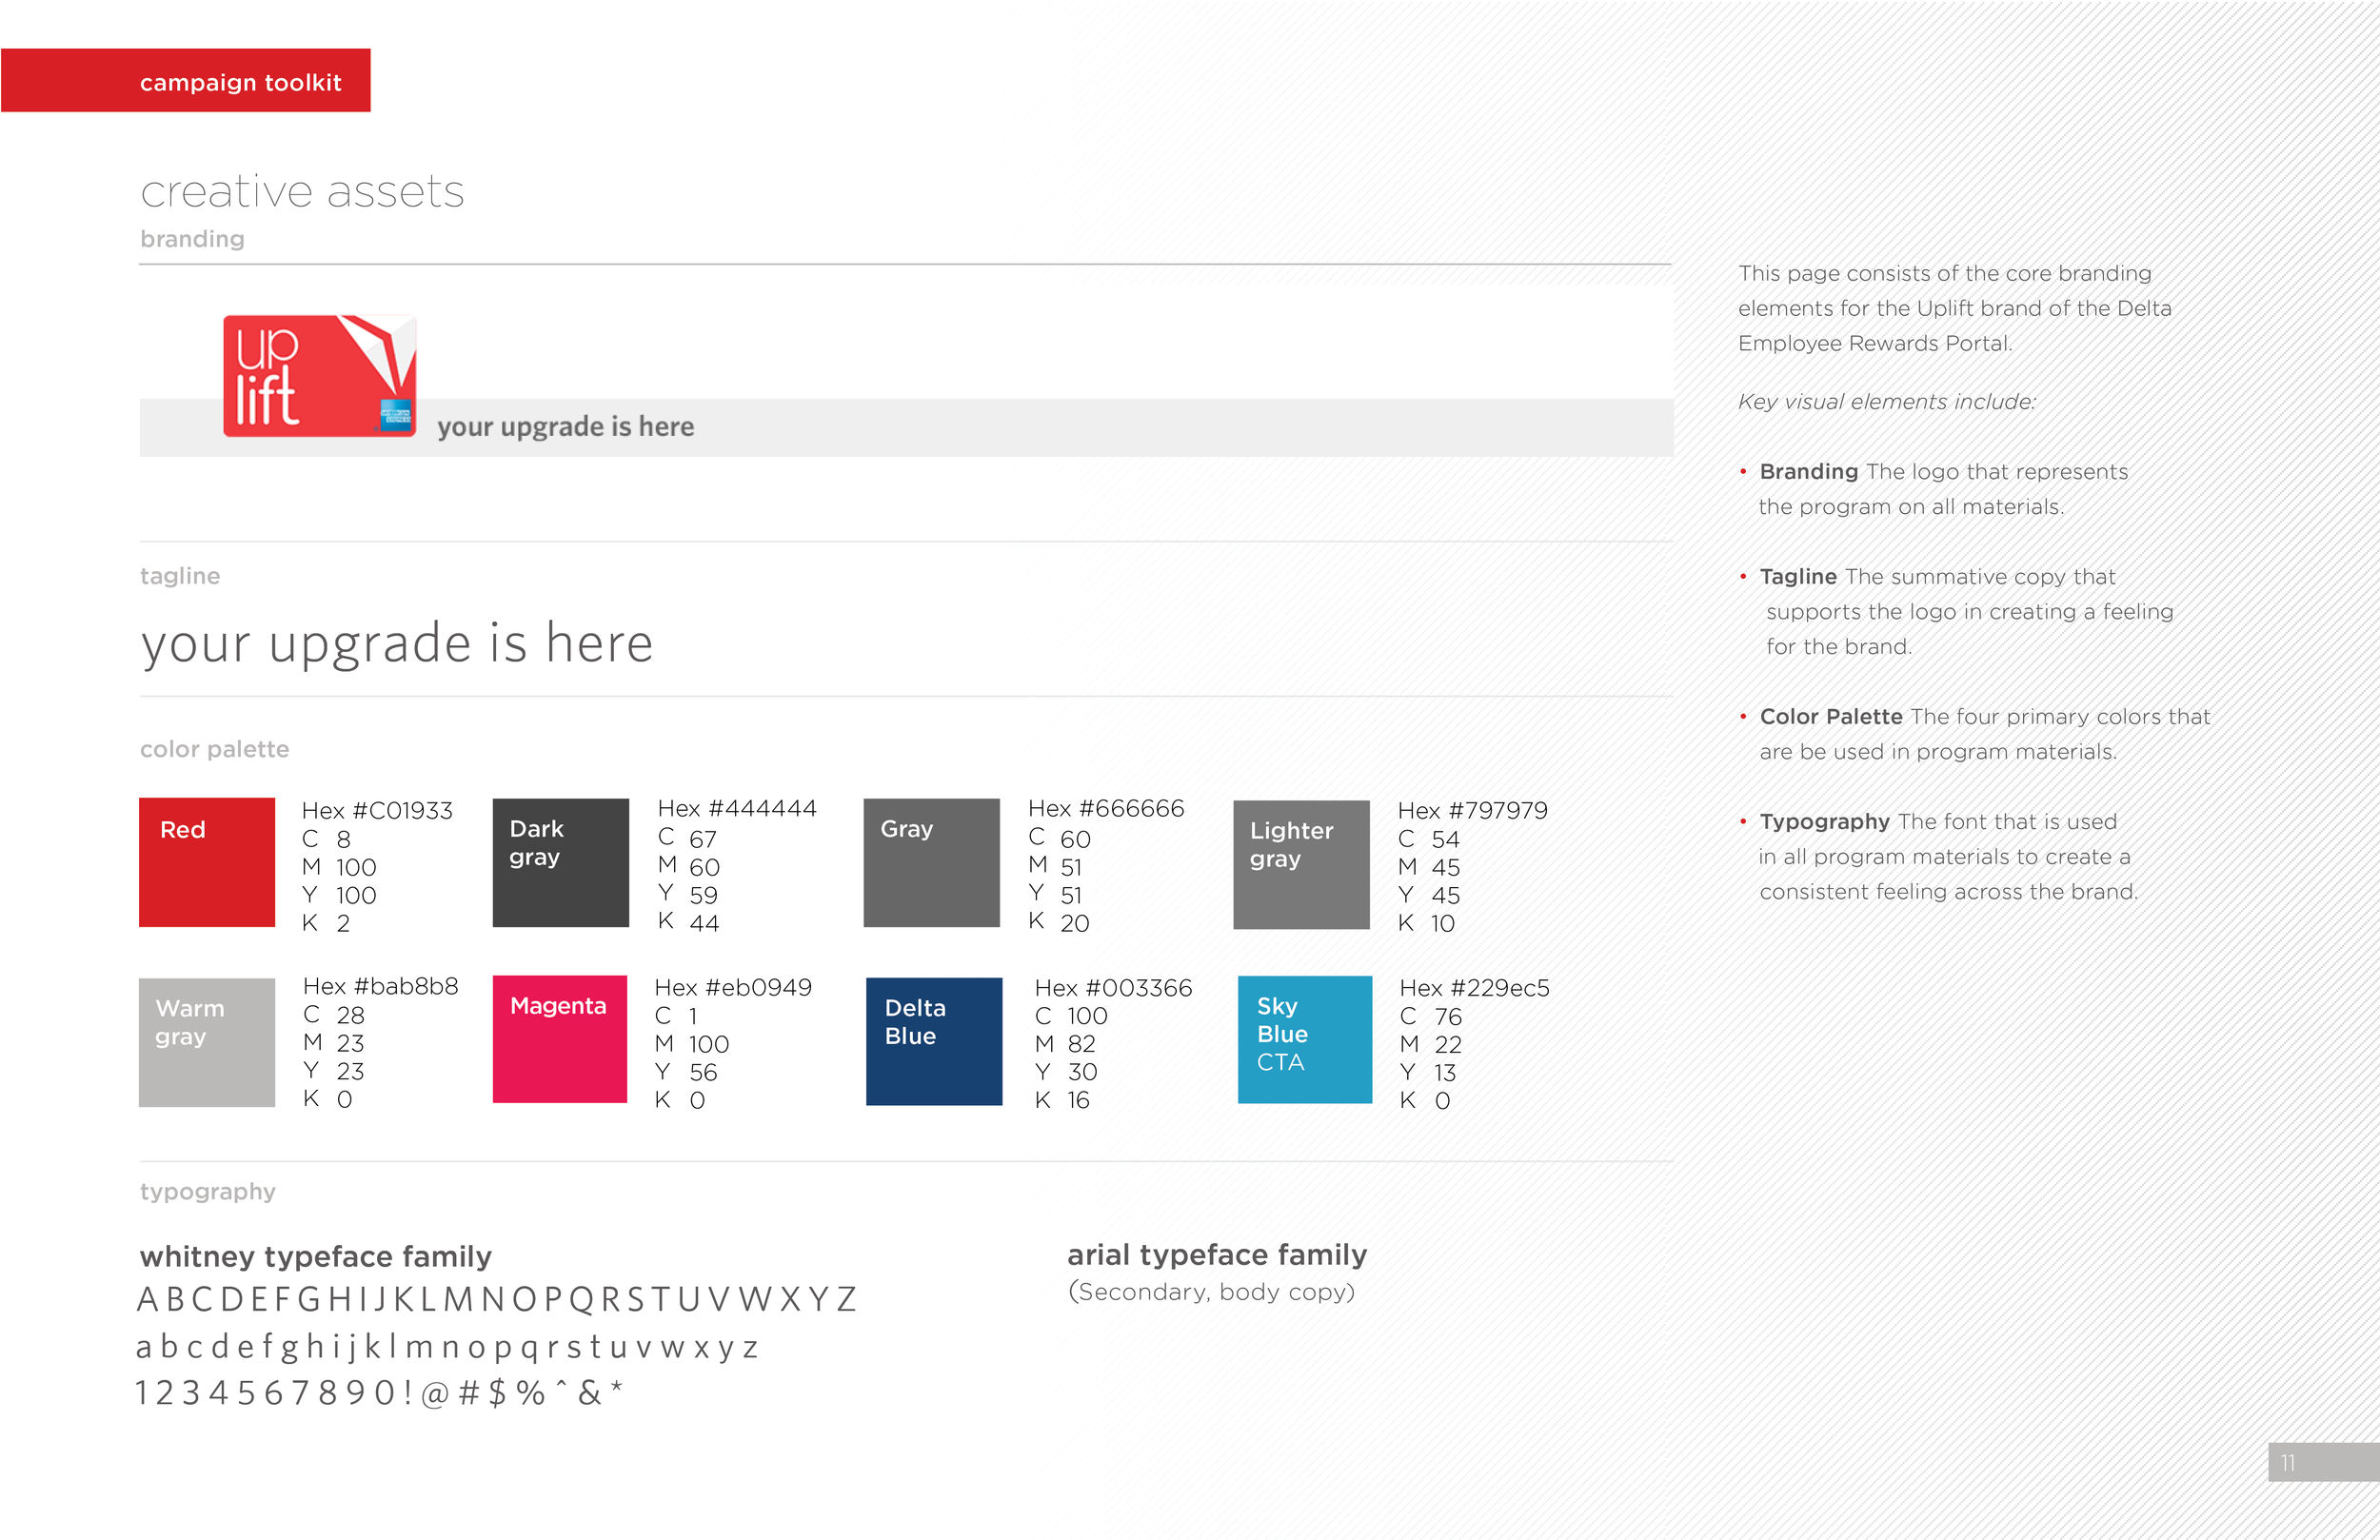This screenshot has height=1540, width=2380.
Task: Click the branding section label
Action: (x=191, y=239)
